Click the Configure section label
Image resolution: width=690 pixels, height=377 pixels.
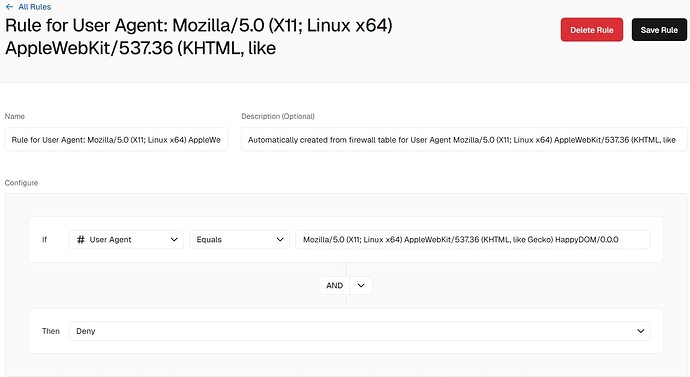tap(21, 183)
